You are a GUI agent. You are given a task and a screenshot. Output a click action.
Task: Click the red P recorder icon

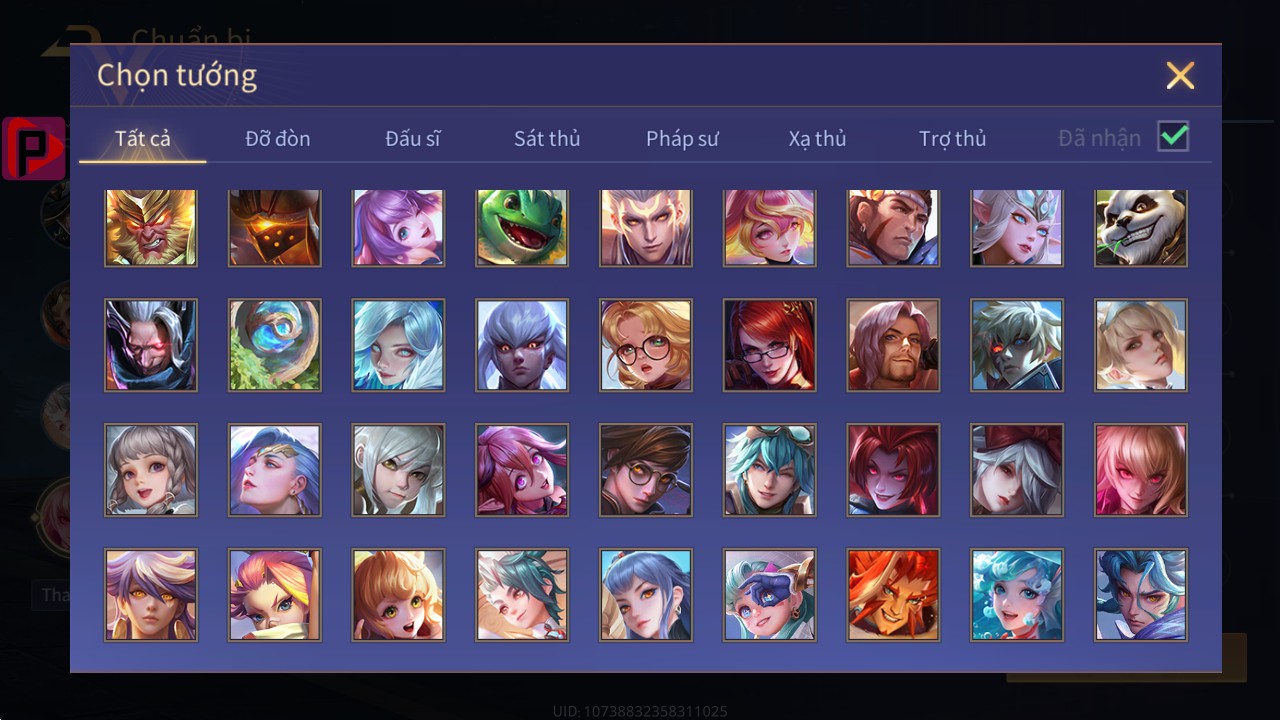point(33,149)
